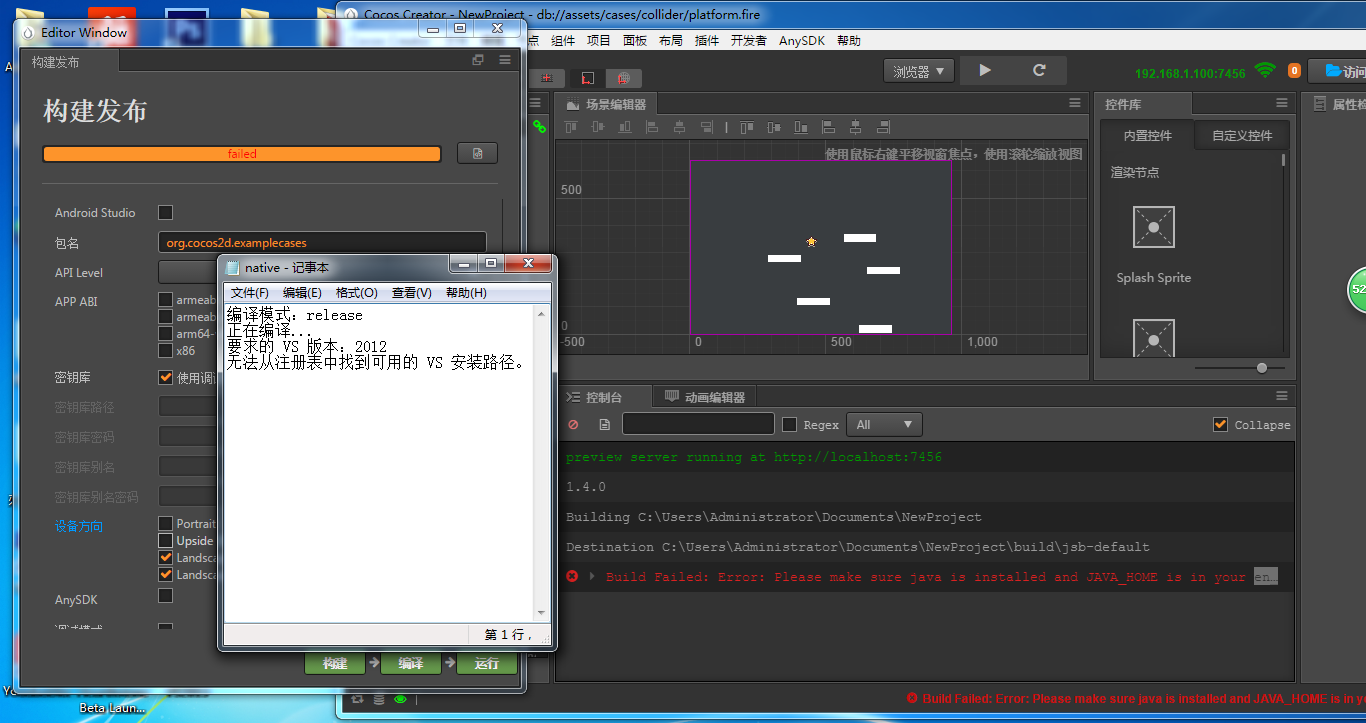The image size is (1366, 723).
Task: Select the first red anchor tool icon
Action: pos(546,78)
